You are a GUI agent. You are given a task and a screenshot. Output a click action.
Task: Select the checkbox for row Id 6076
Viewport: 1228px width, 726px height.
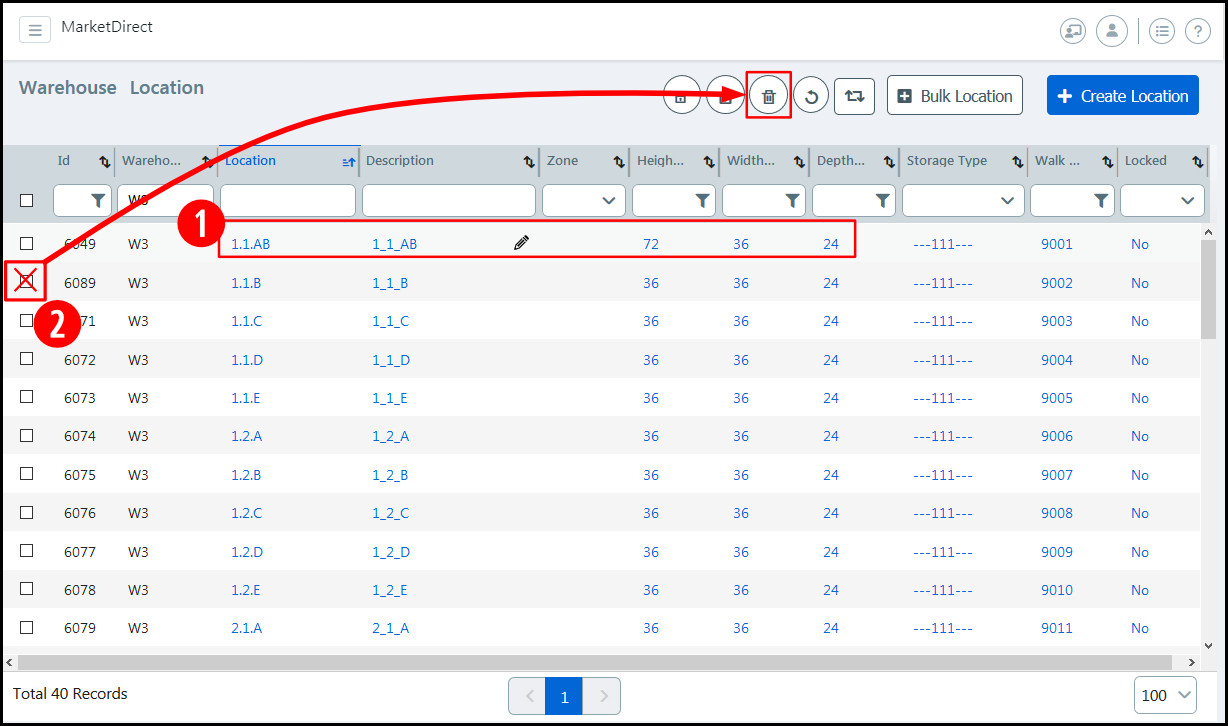click(27, 512)
